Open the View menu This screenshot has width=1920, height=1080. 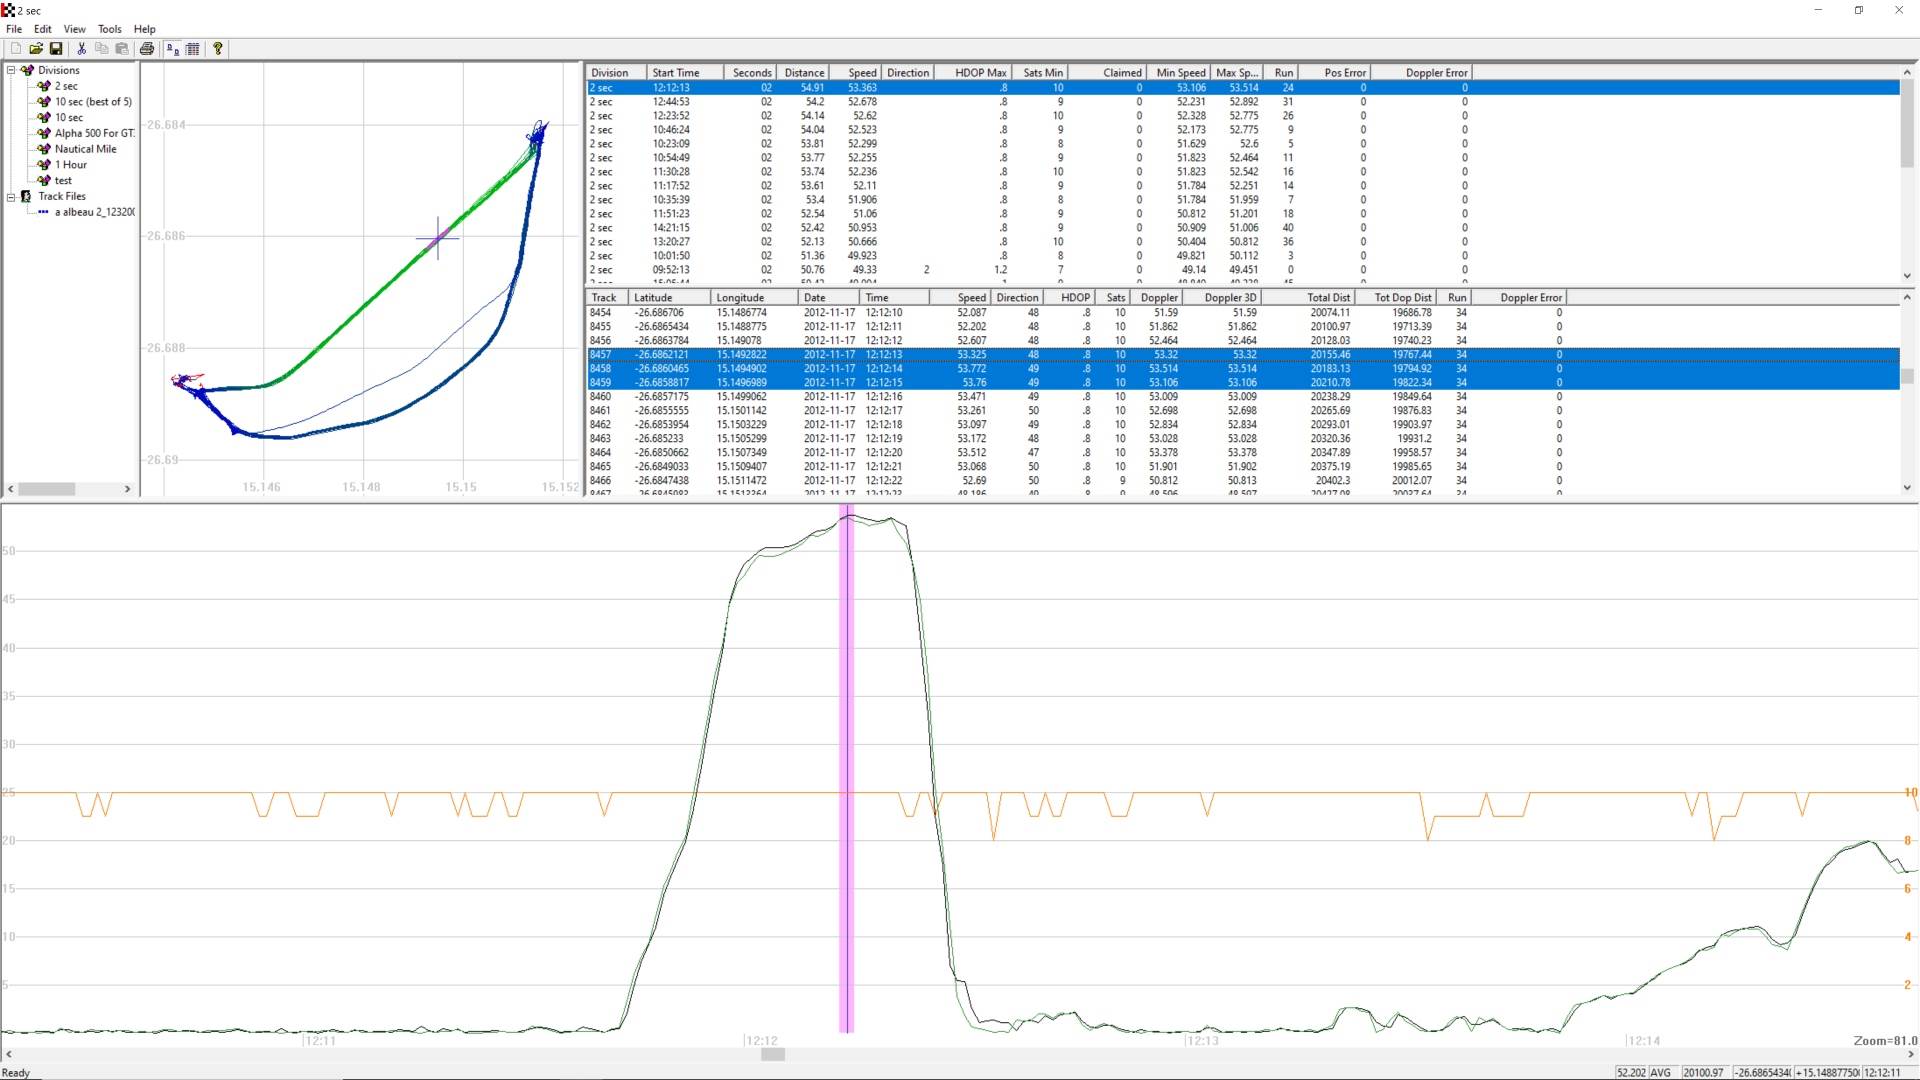pos(74,29)
